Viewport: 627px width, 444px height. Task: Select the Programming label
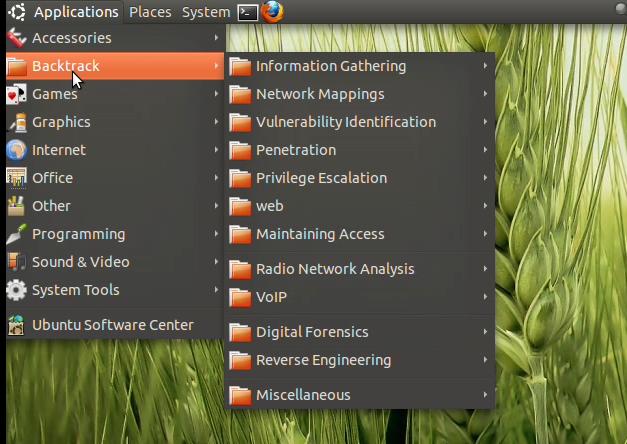(x=78, y=234)
